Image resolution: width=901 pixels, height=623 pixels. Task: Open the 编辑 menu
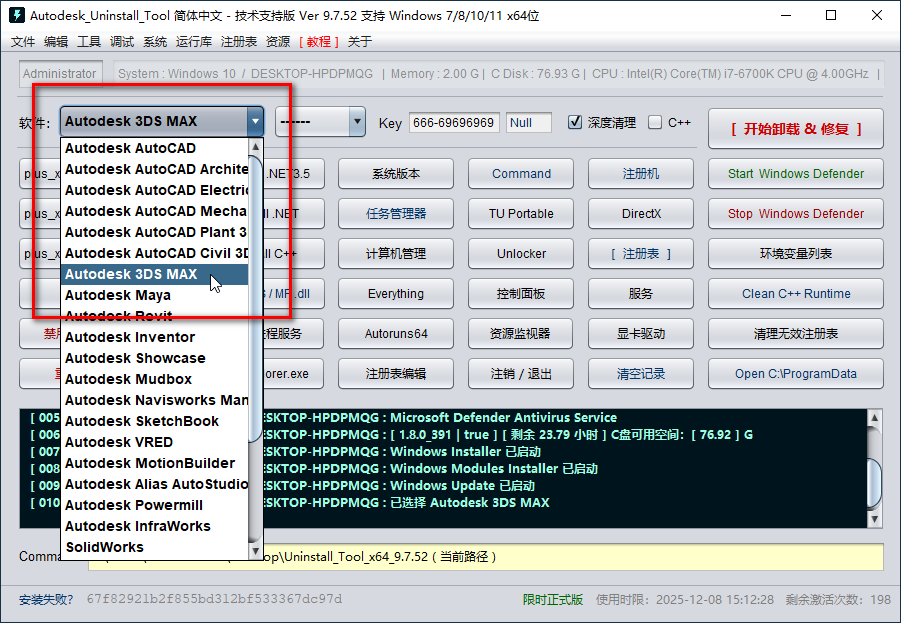[56, 41]
